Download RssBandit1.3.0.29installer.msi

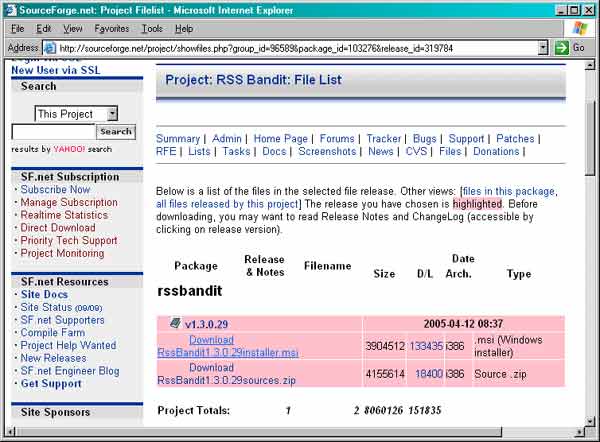[x=228, y=346]
